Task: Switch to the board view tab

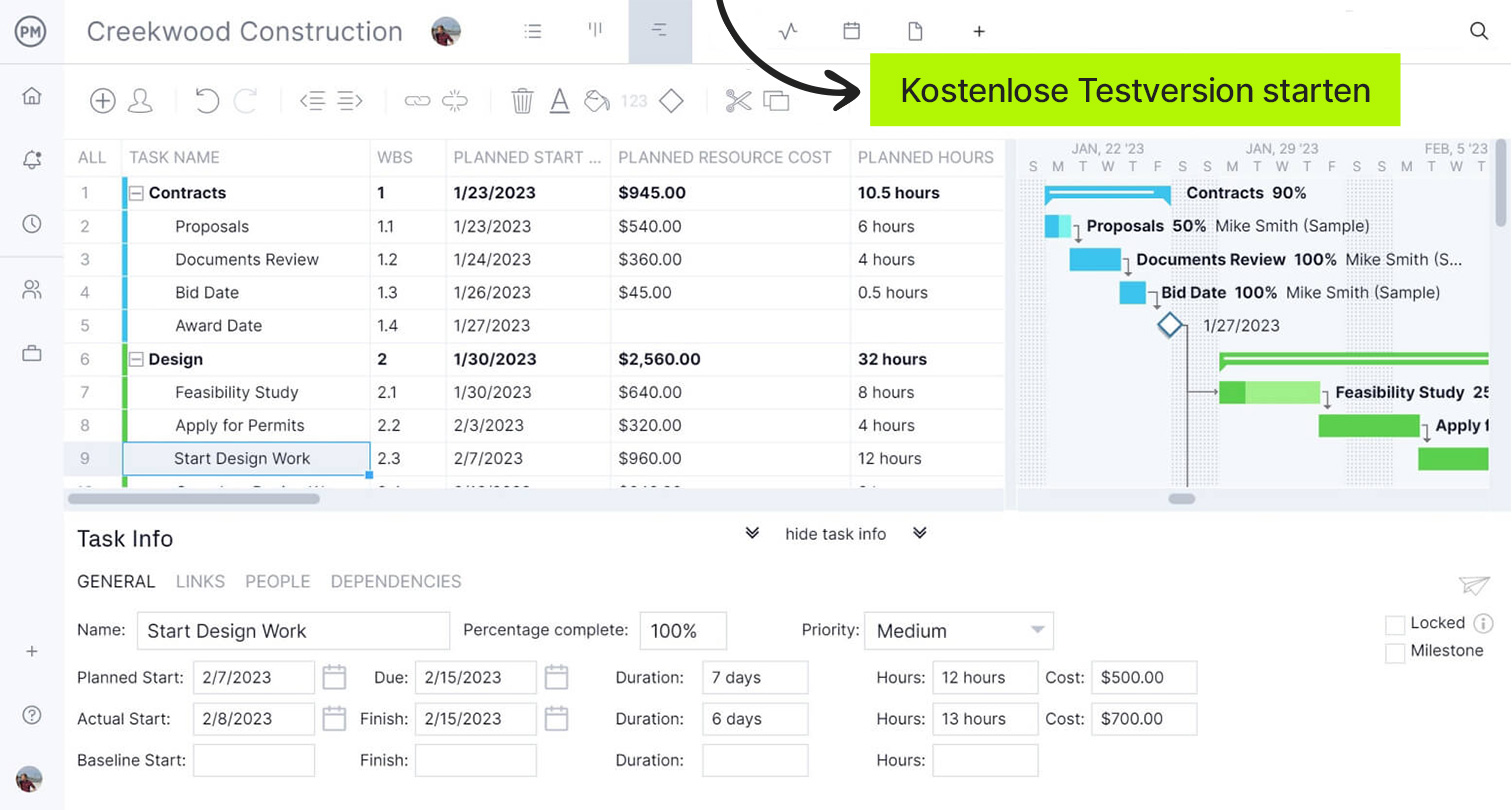Action: pyautogui.click(x=596, y=31)
